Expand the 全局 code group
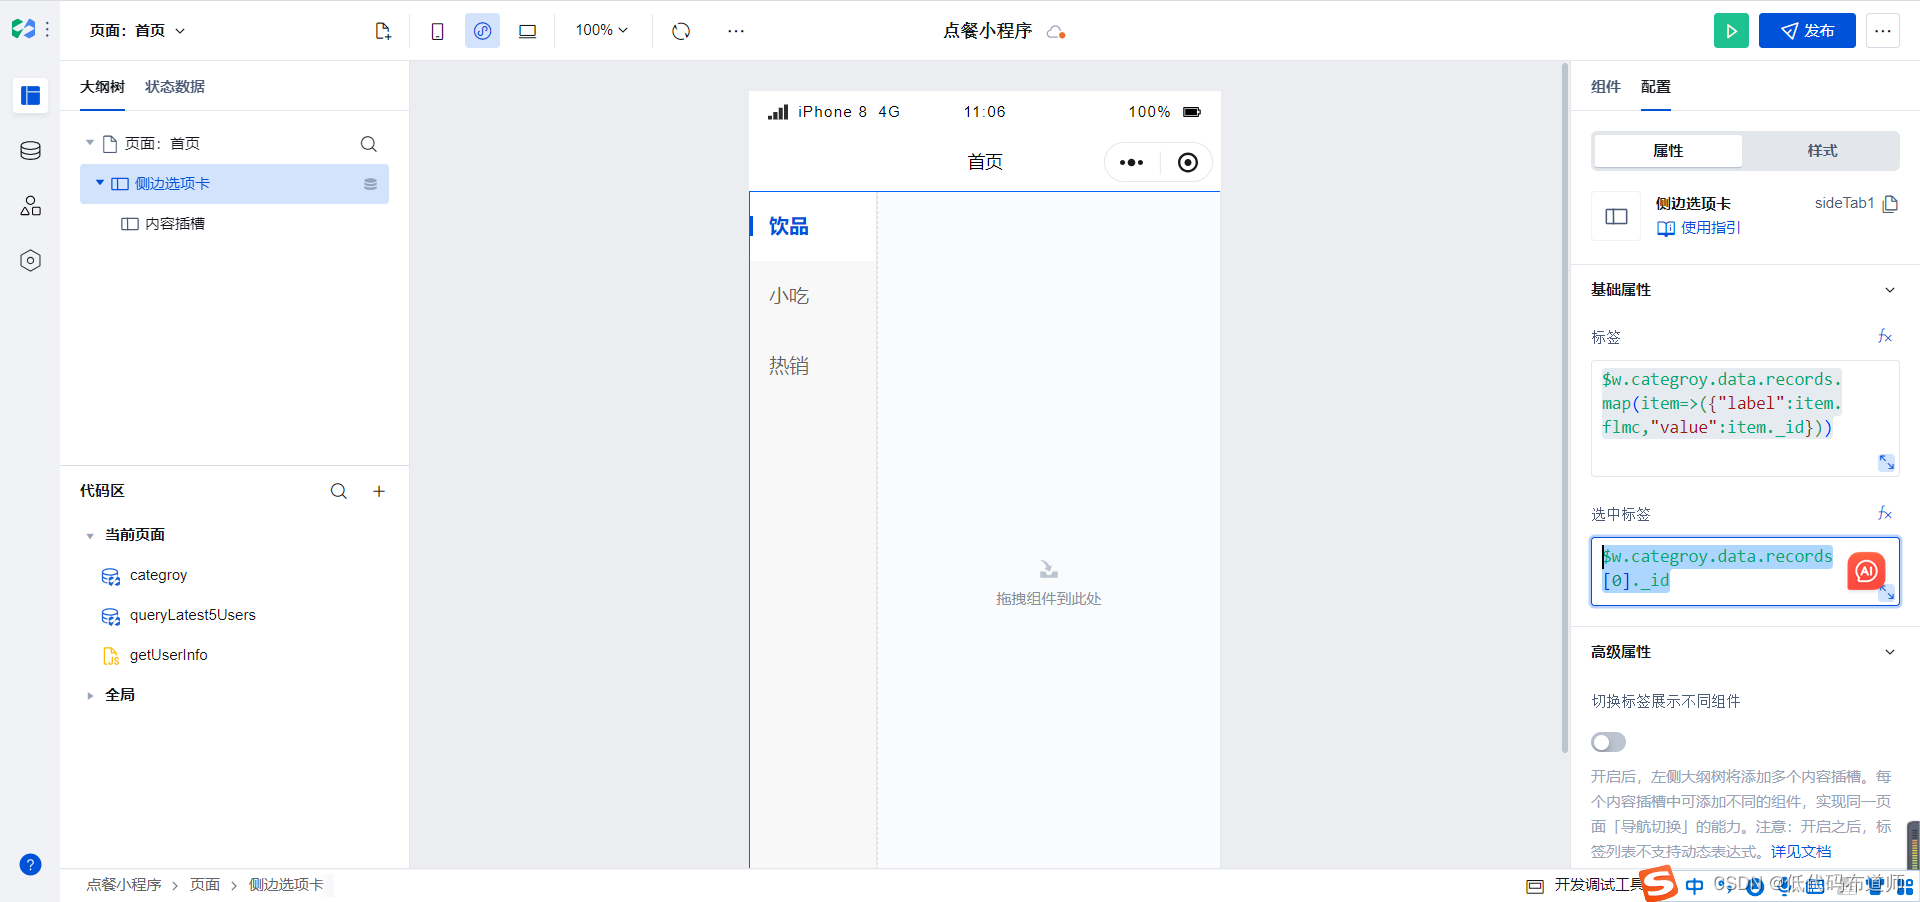The height and width of the screenshot is (902, 1920). click(90, 696)
